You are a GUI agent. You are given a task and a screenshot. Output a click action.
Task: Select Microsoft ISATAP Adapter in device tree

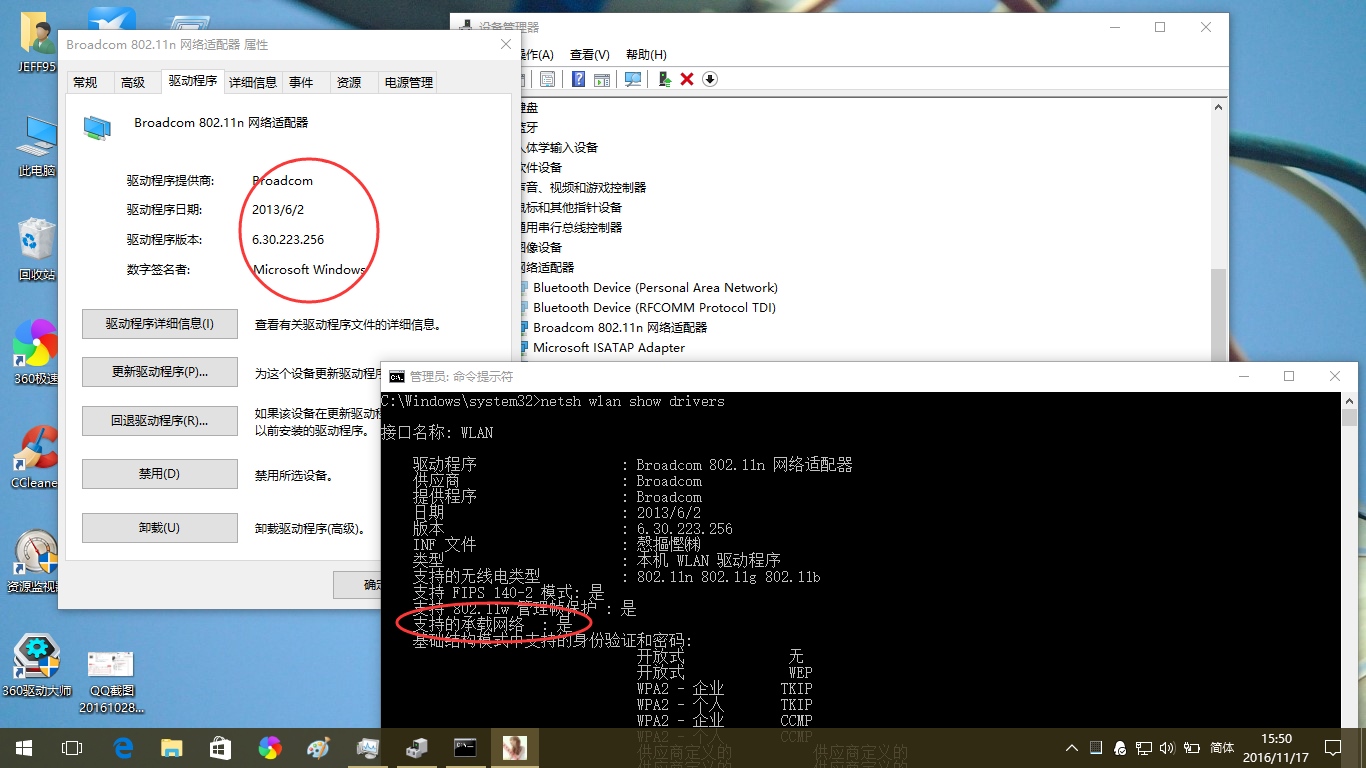[x=609, y=347]
